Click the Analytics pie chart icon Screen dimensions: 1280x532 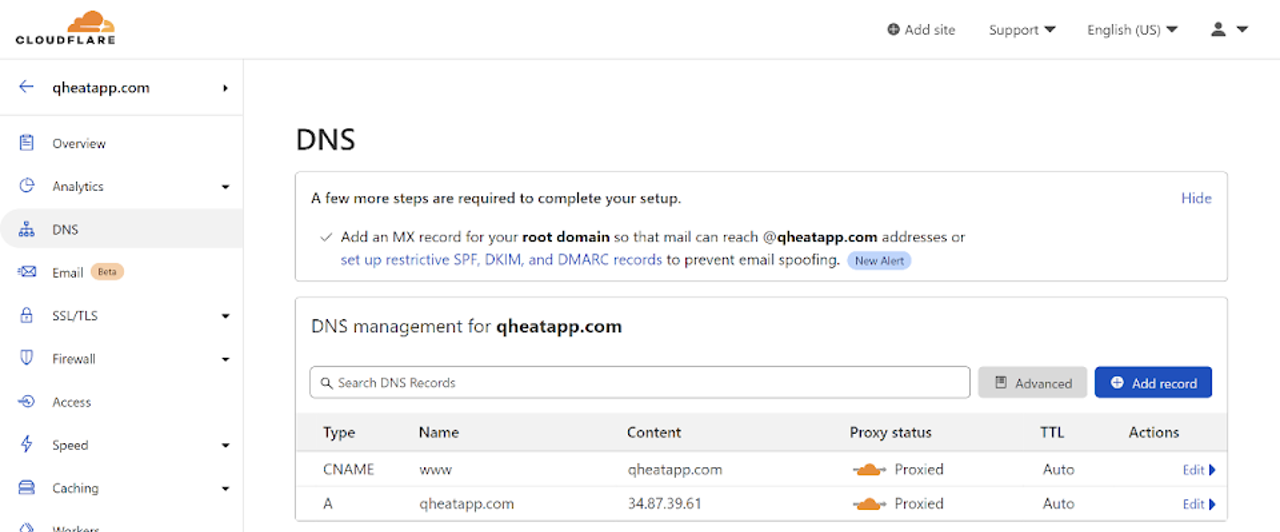(27, 186)
